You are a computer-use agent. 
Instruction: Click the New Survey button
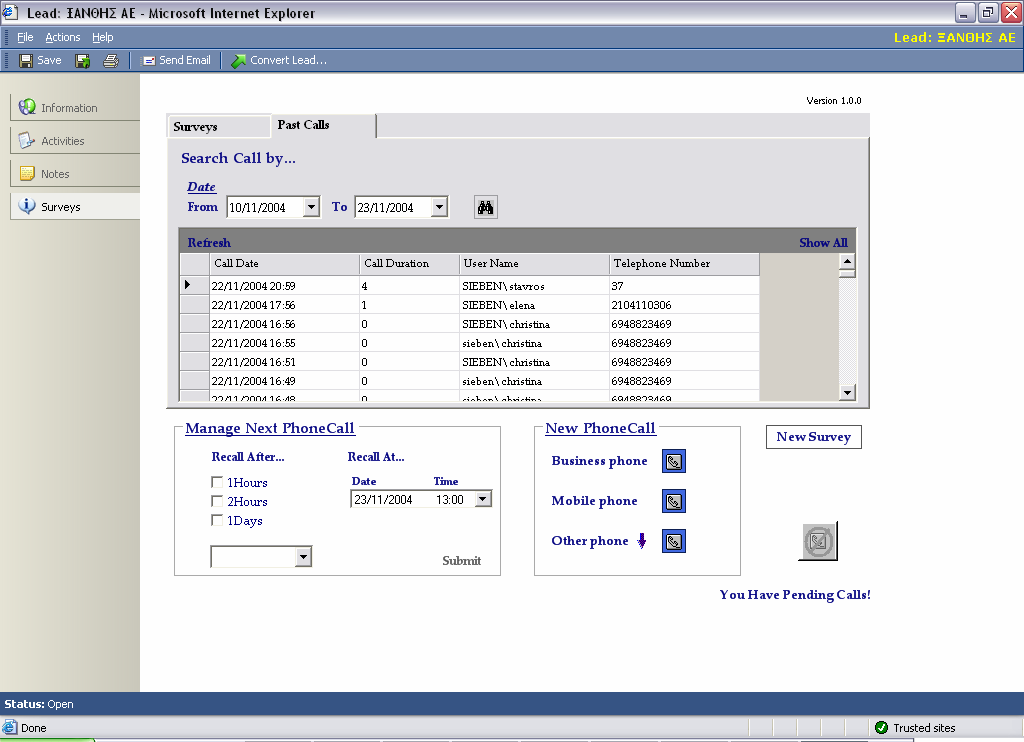pos(814,437)
